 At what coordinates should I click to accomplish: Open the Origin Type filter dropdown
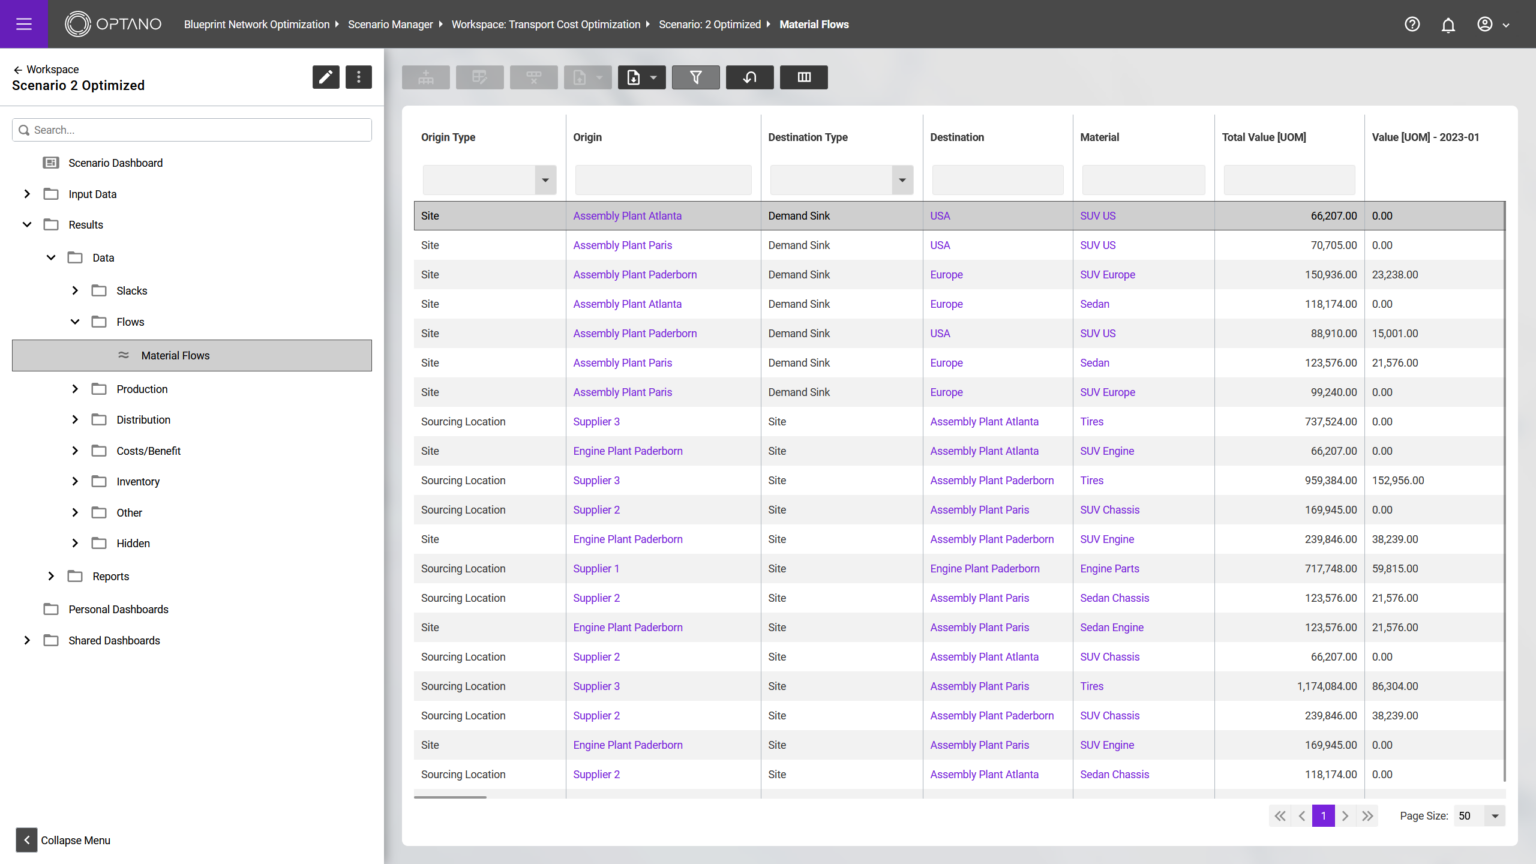point(544,180)
